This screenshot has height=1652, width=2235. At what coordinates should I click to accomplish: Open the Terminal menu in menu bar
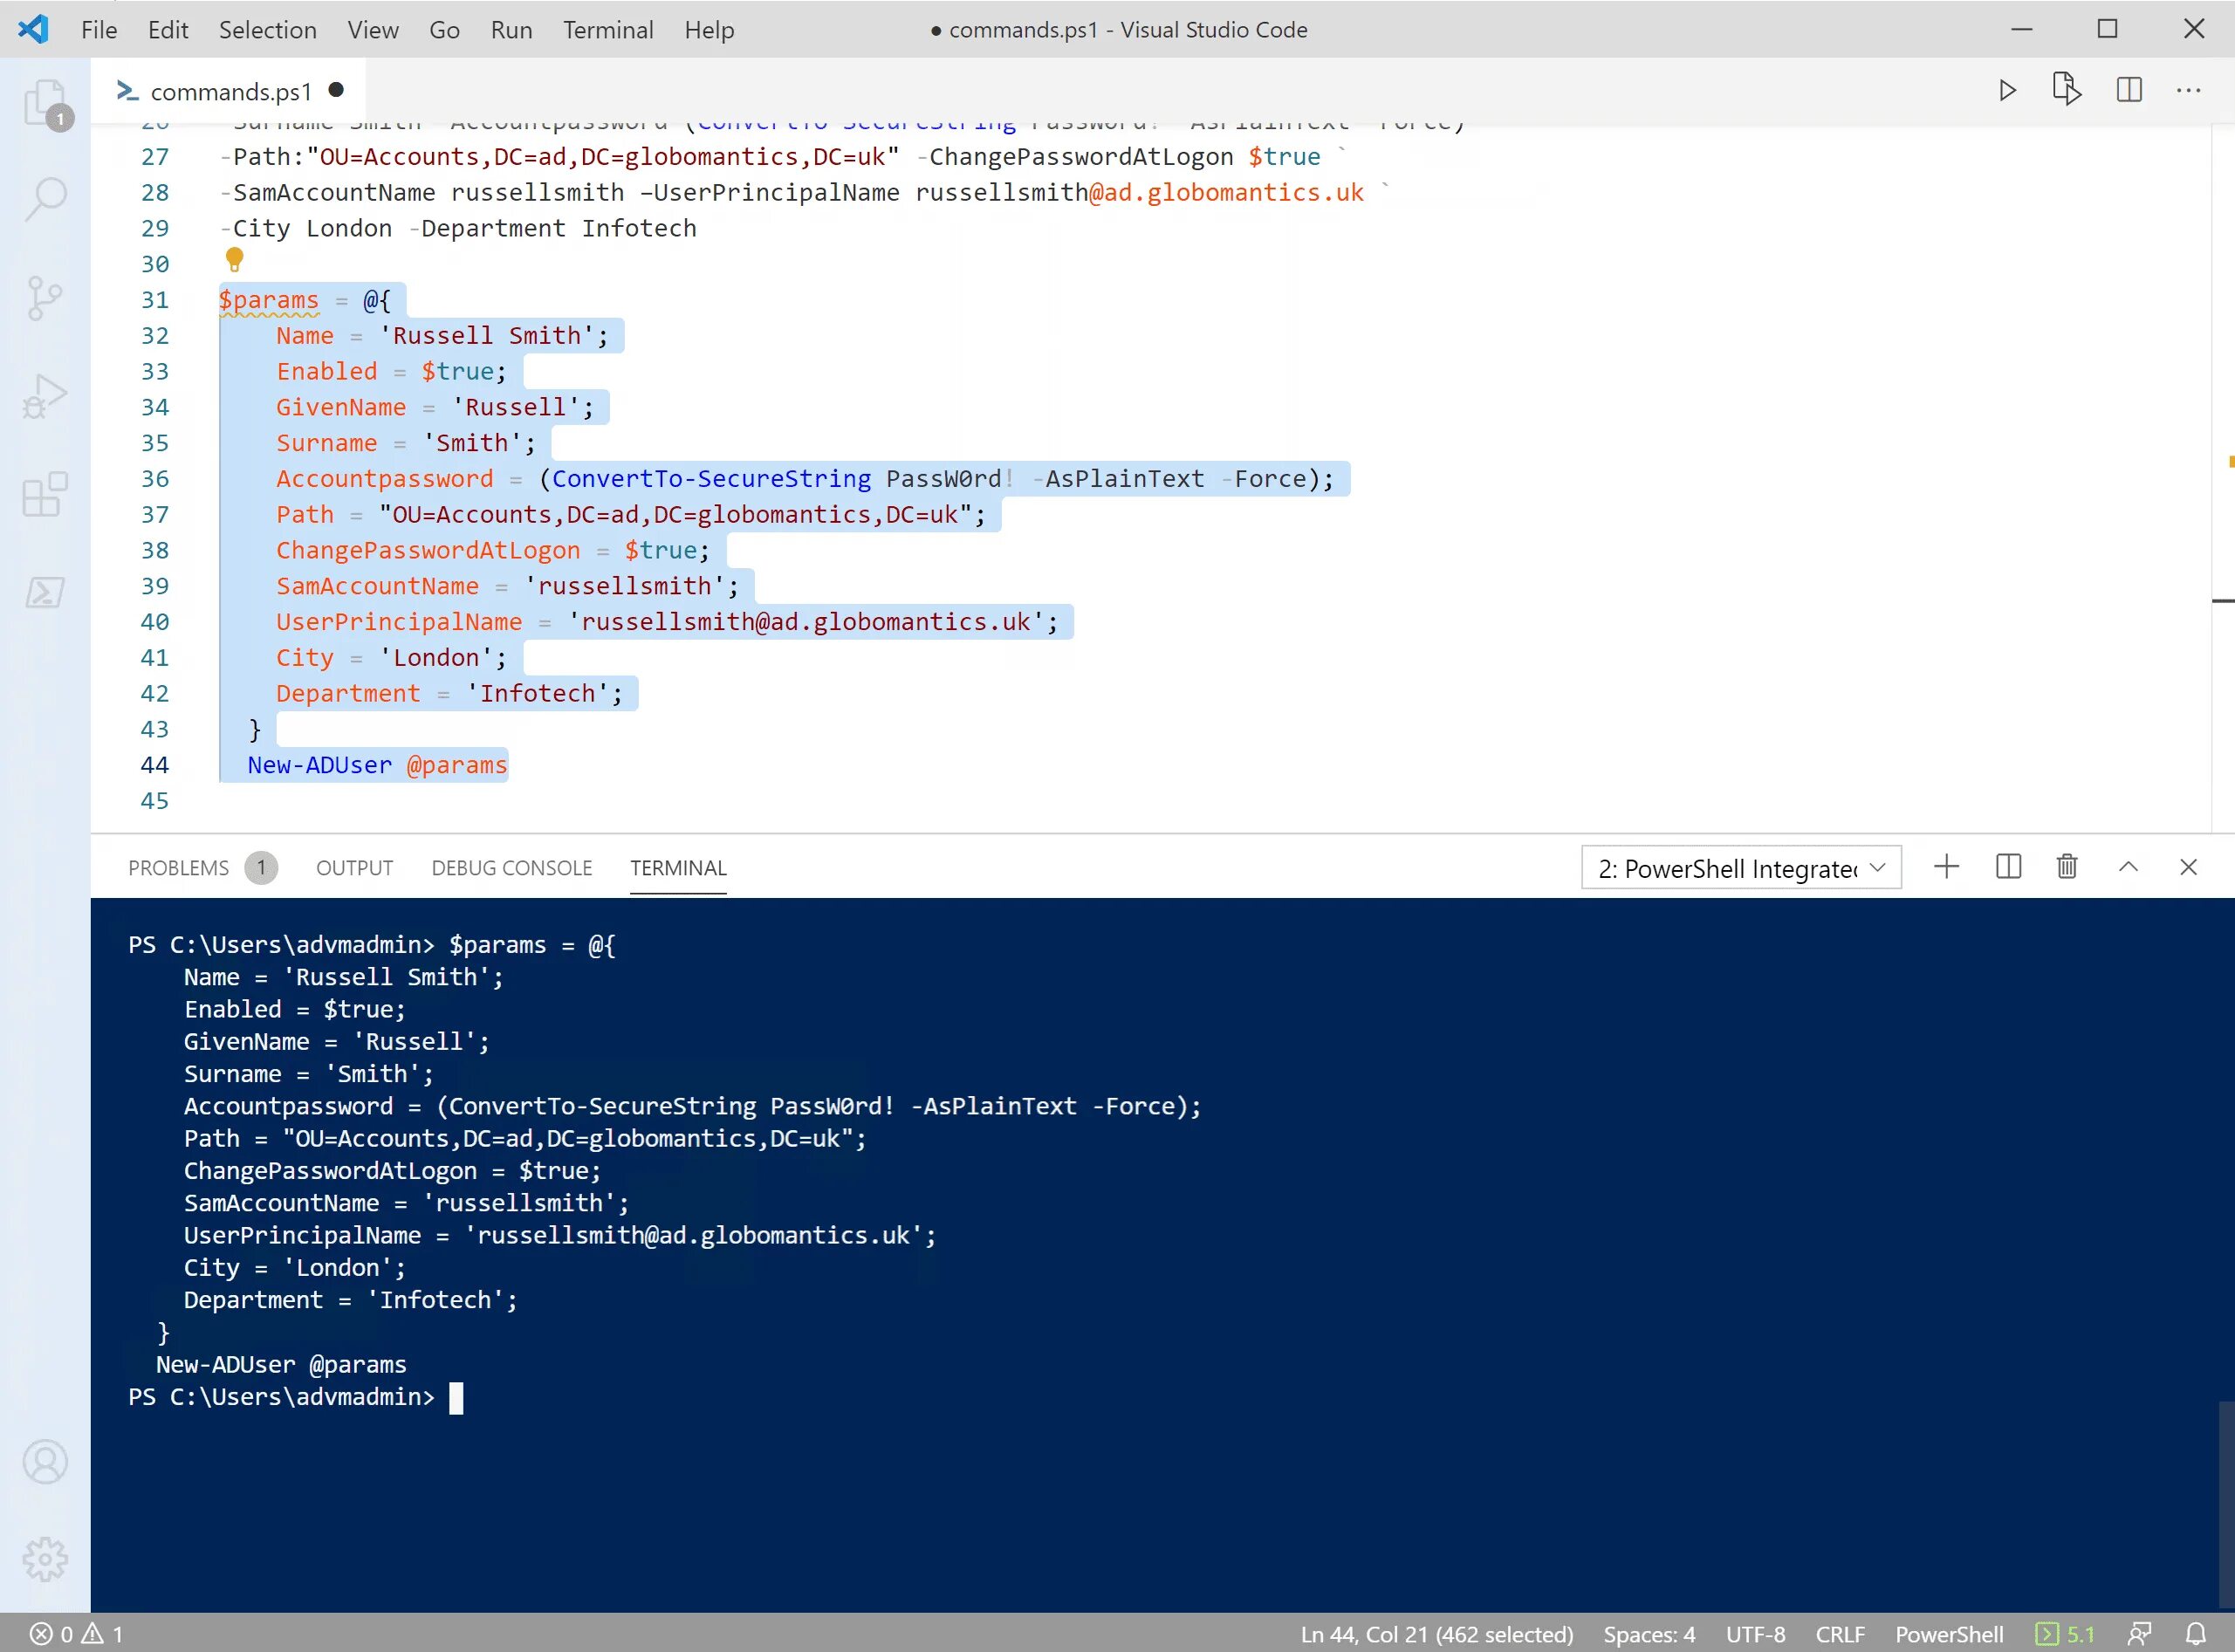607,30
